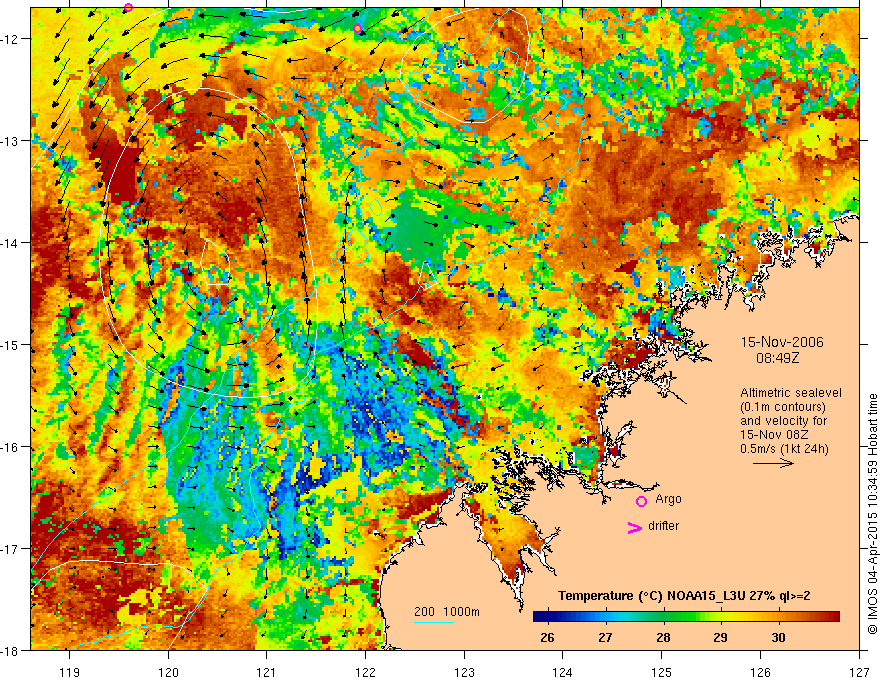Click the colorbar label 26

click(x=547, y=637)
